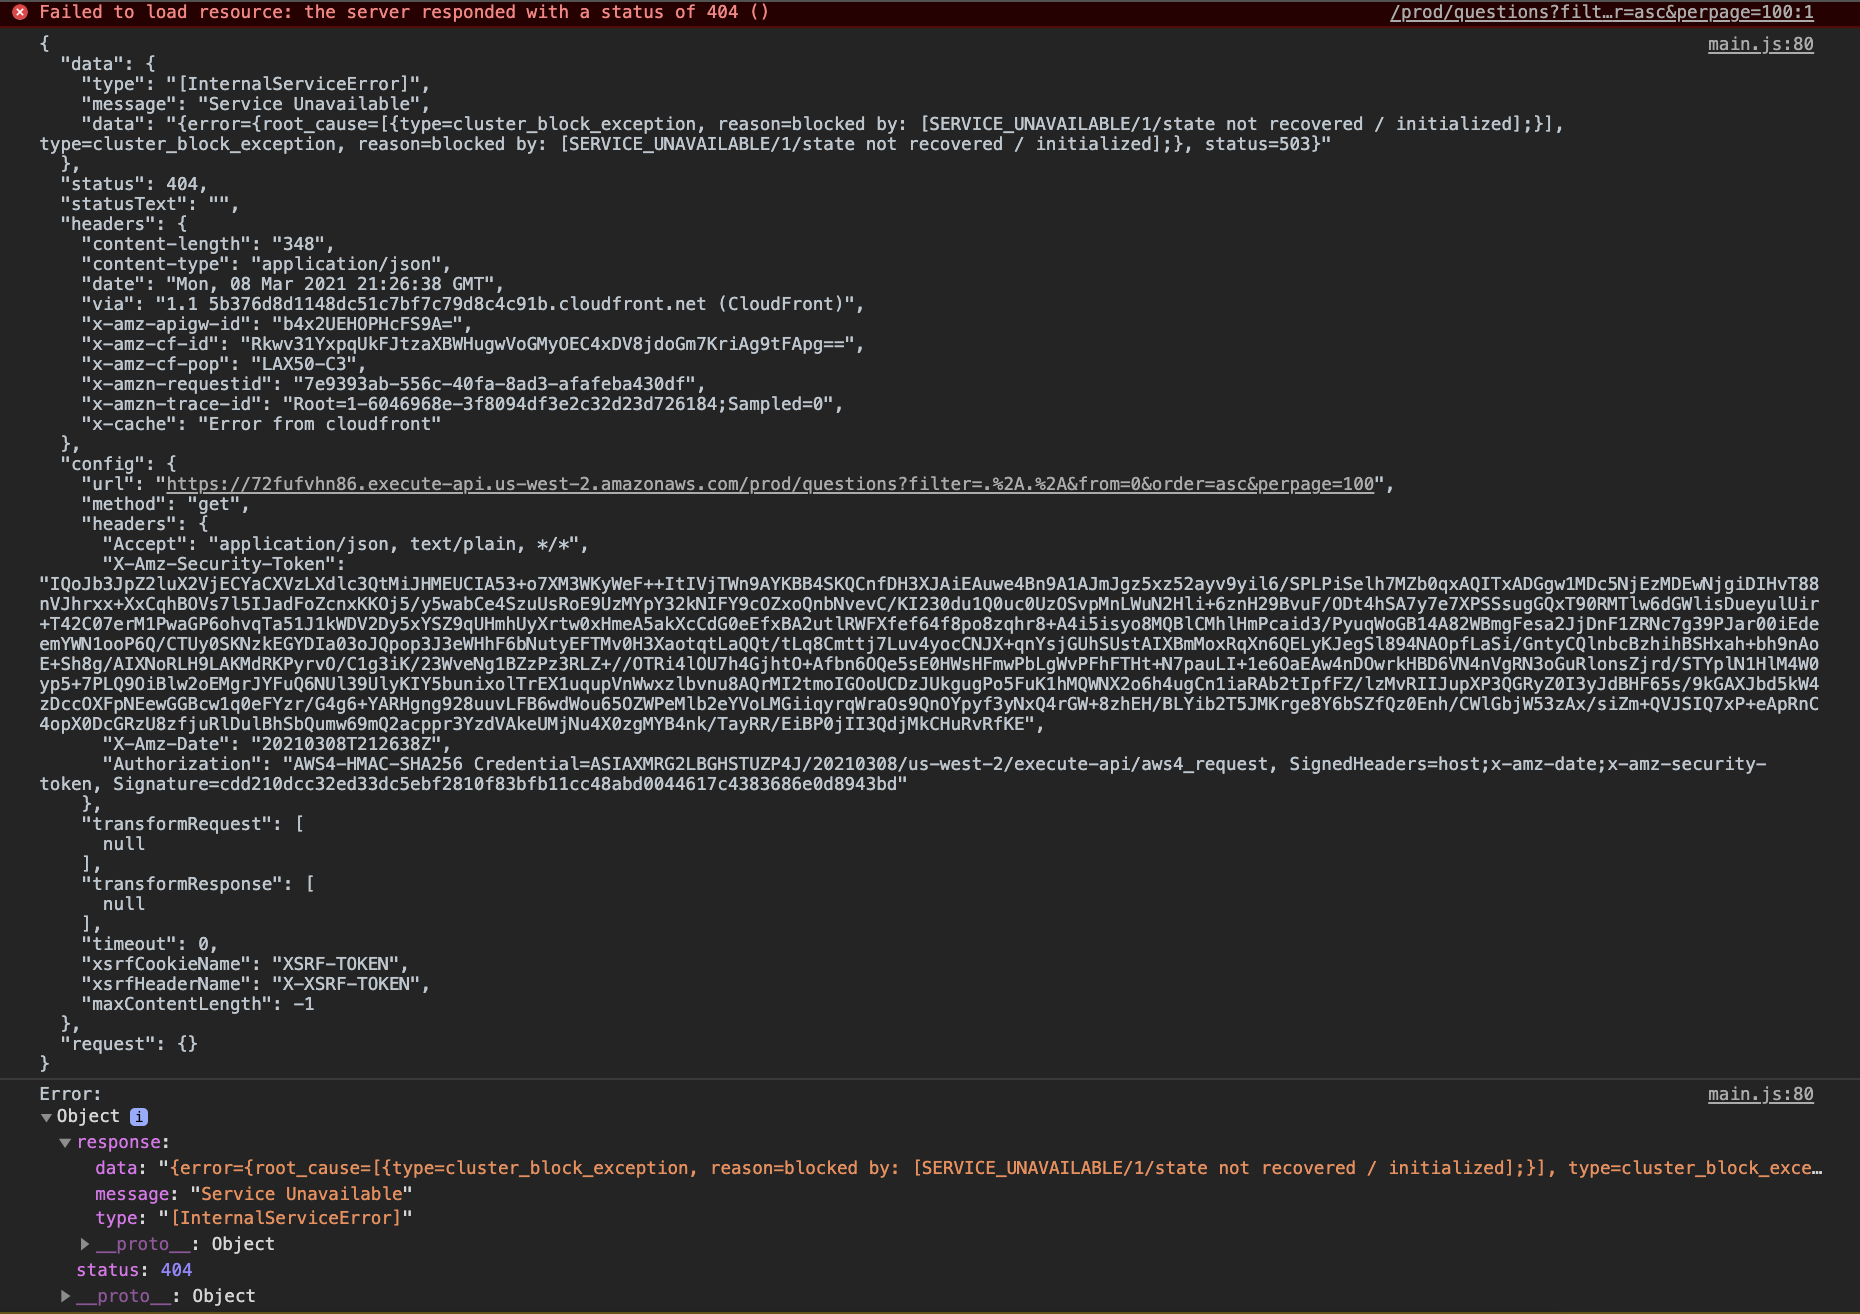Open the main.js:80 source link beside the JSON
Screen dimensions: 1860x1314
[x=1759, y=43]
